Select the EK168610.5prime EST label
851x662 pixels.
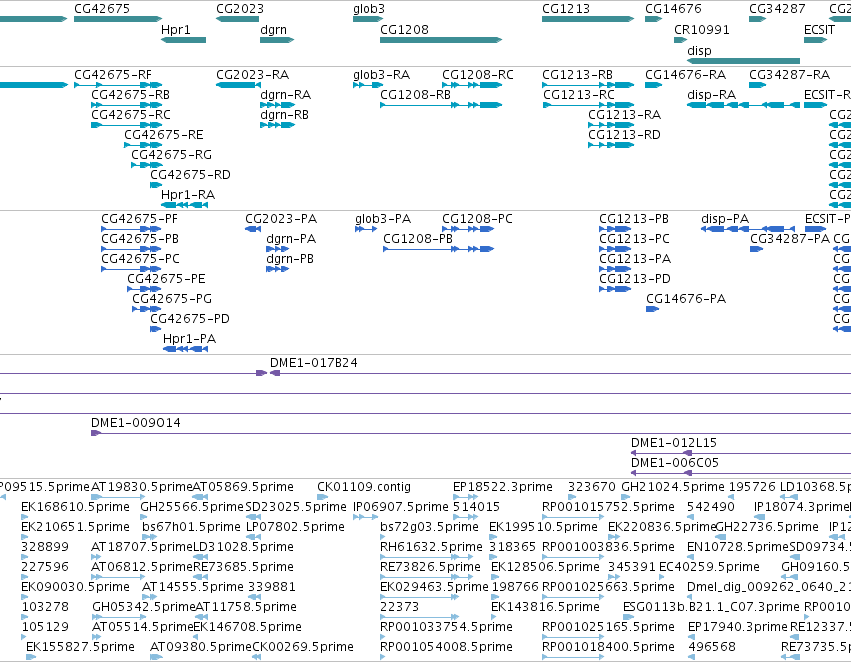(x=75, y=507)
